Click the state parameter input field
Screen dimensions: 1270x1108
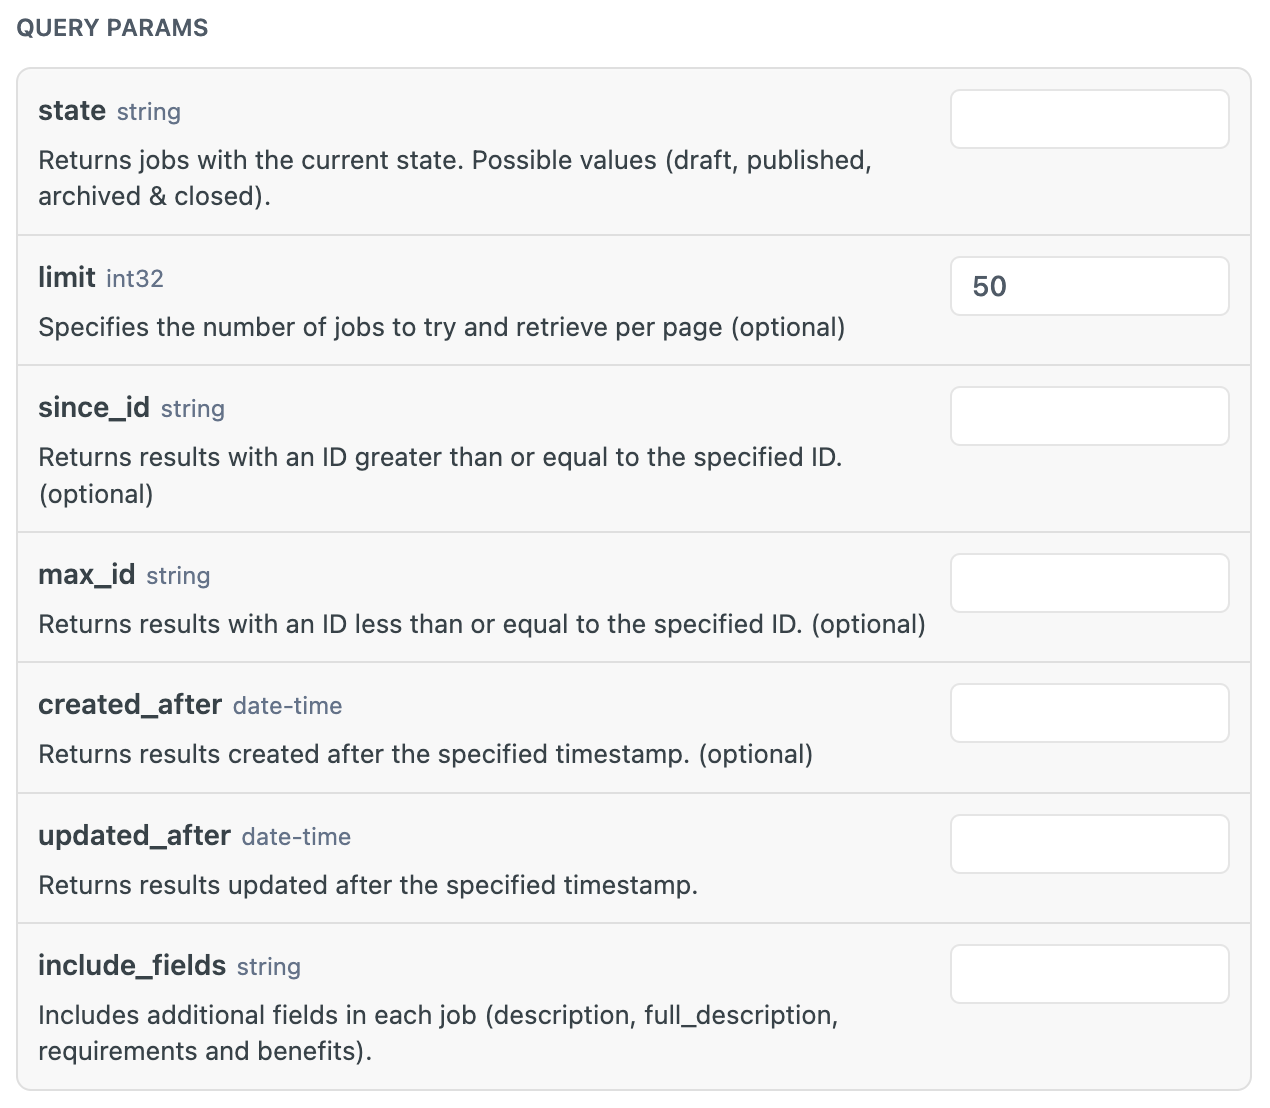tap(1089, 118)
